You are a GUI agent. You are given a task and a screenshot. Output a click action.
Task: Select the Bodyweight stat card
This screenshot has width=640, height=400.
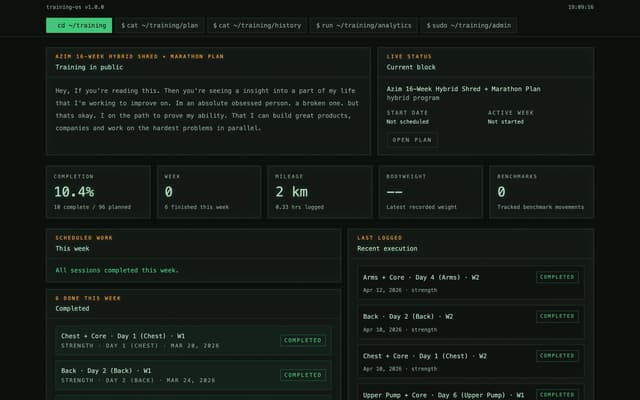[431, 192]
